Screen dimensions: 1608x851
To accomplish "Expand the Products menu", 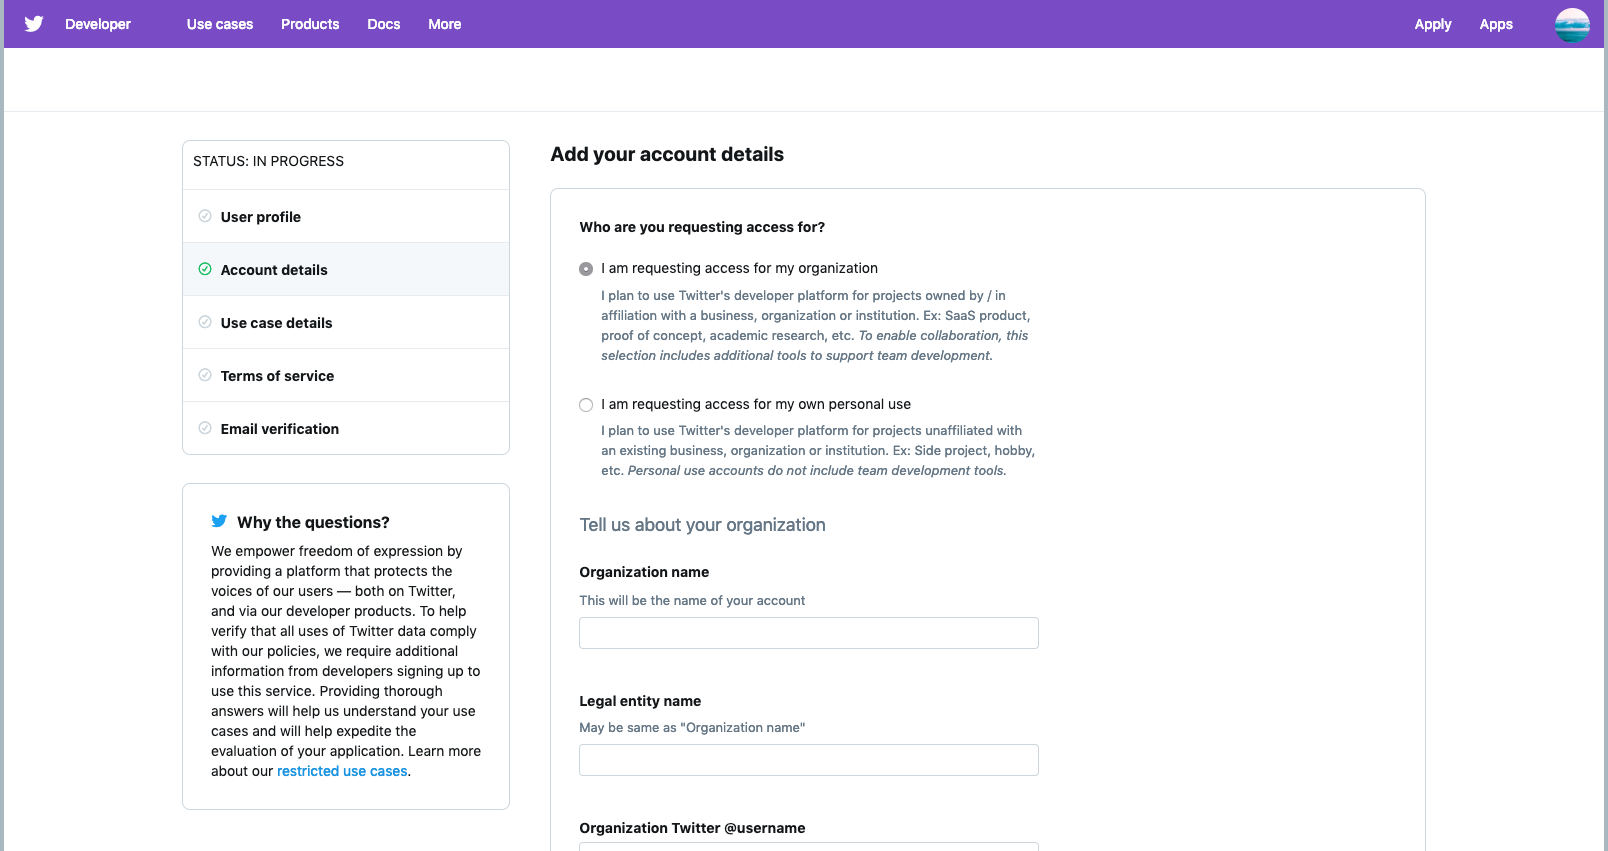I will [x=310, y=24].
